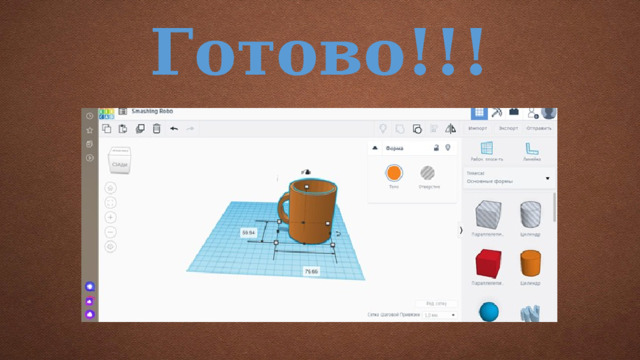Click the Align tool icon

coord(434,129)
